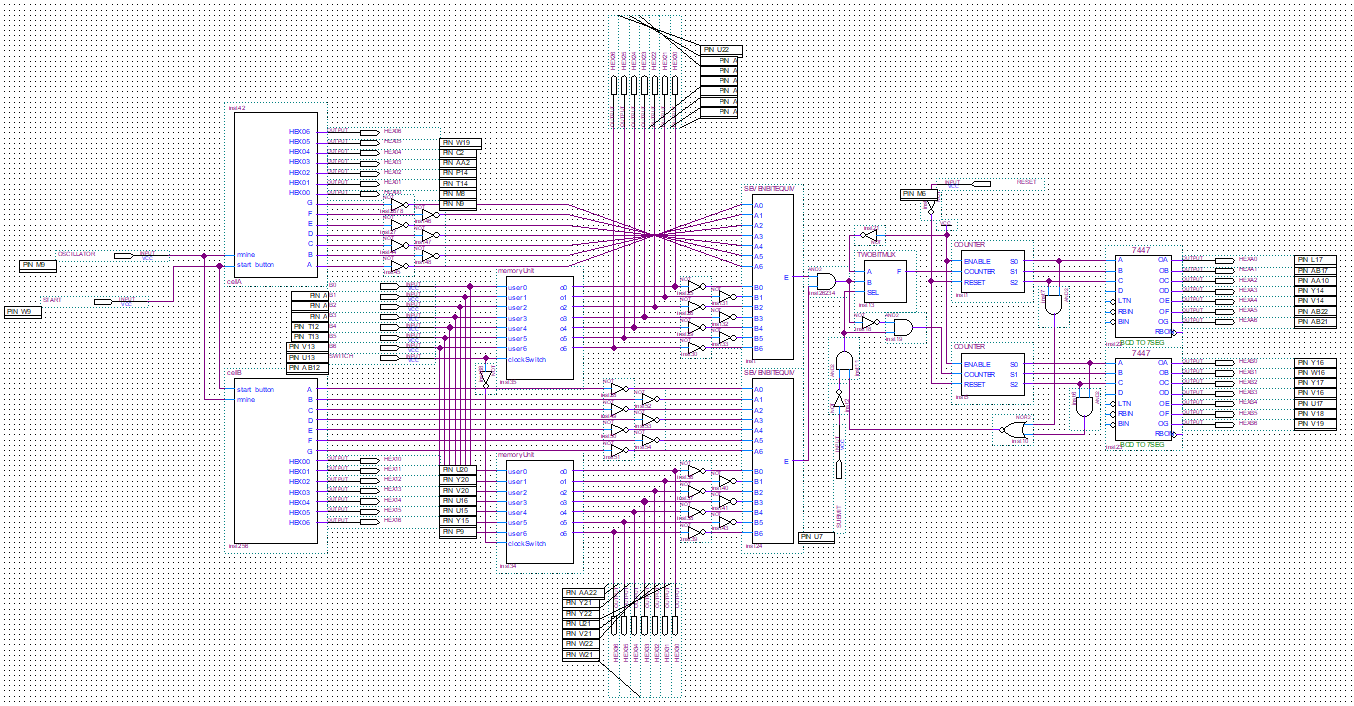Click the upper COUNTER block
Image resolution: width=1354 pixels, height=706 pixels.
pos(992,272)
